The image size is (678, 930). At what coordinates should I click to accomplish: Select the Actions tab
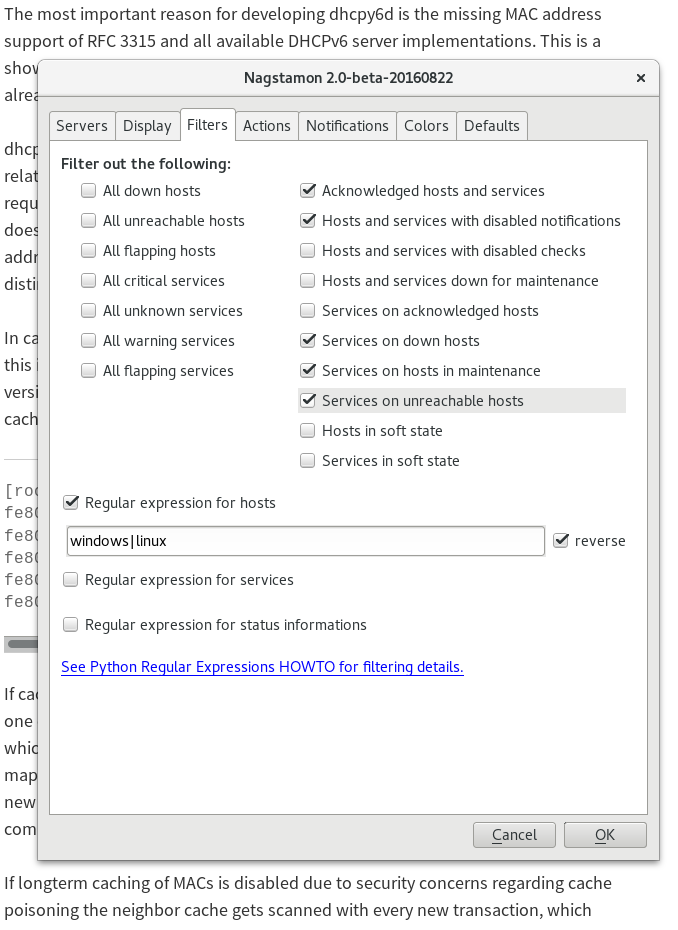click(x=267, y=126)
